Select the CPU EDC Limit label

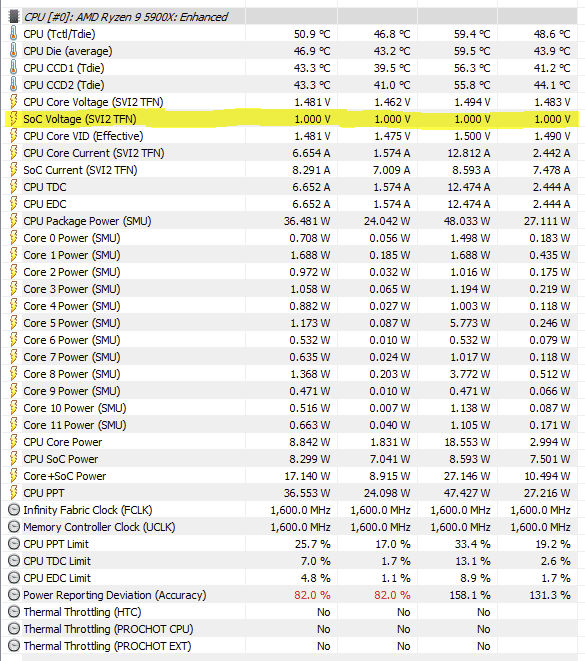[57, 578]
